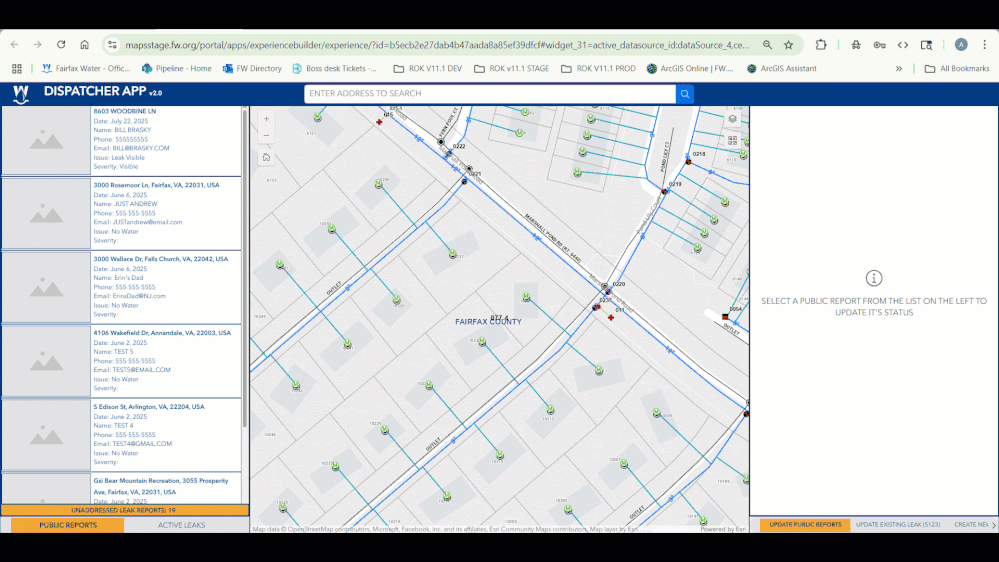
Task: Click the 8603 Woodbine Ln image thumbnail
Action: [46, 140]
